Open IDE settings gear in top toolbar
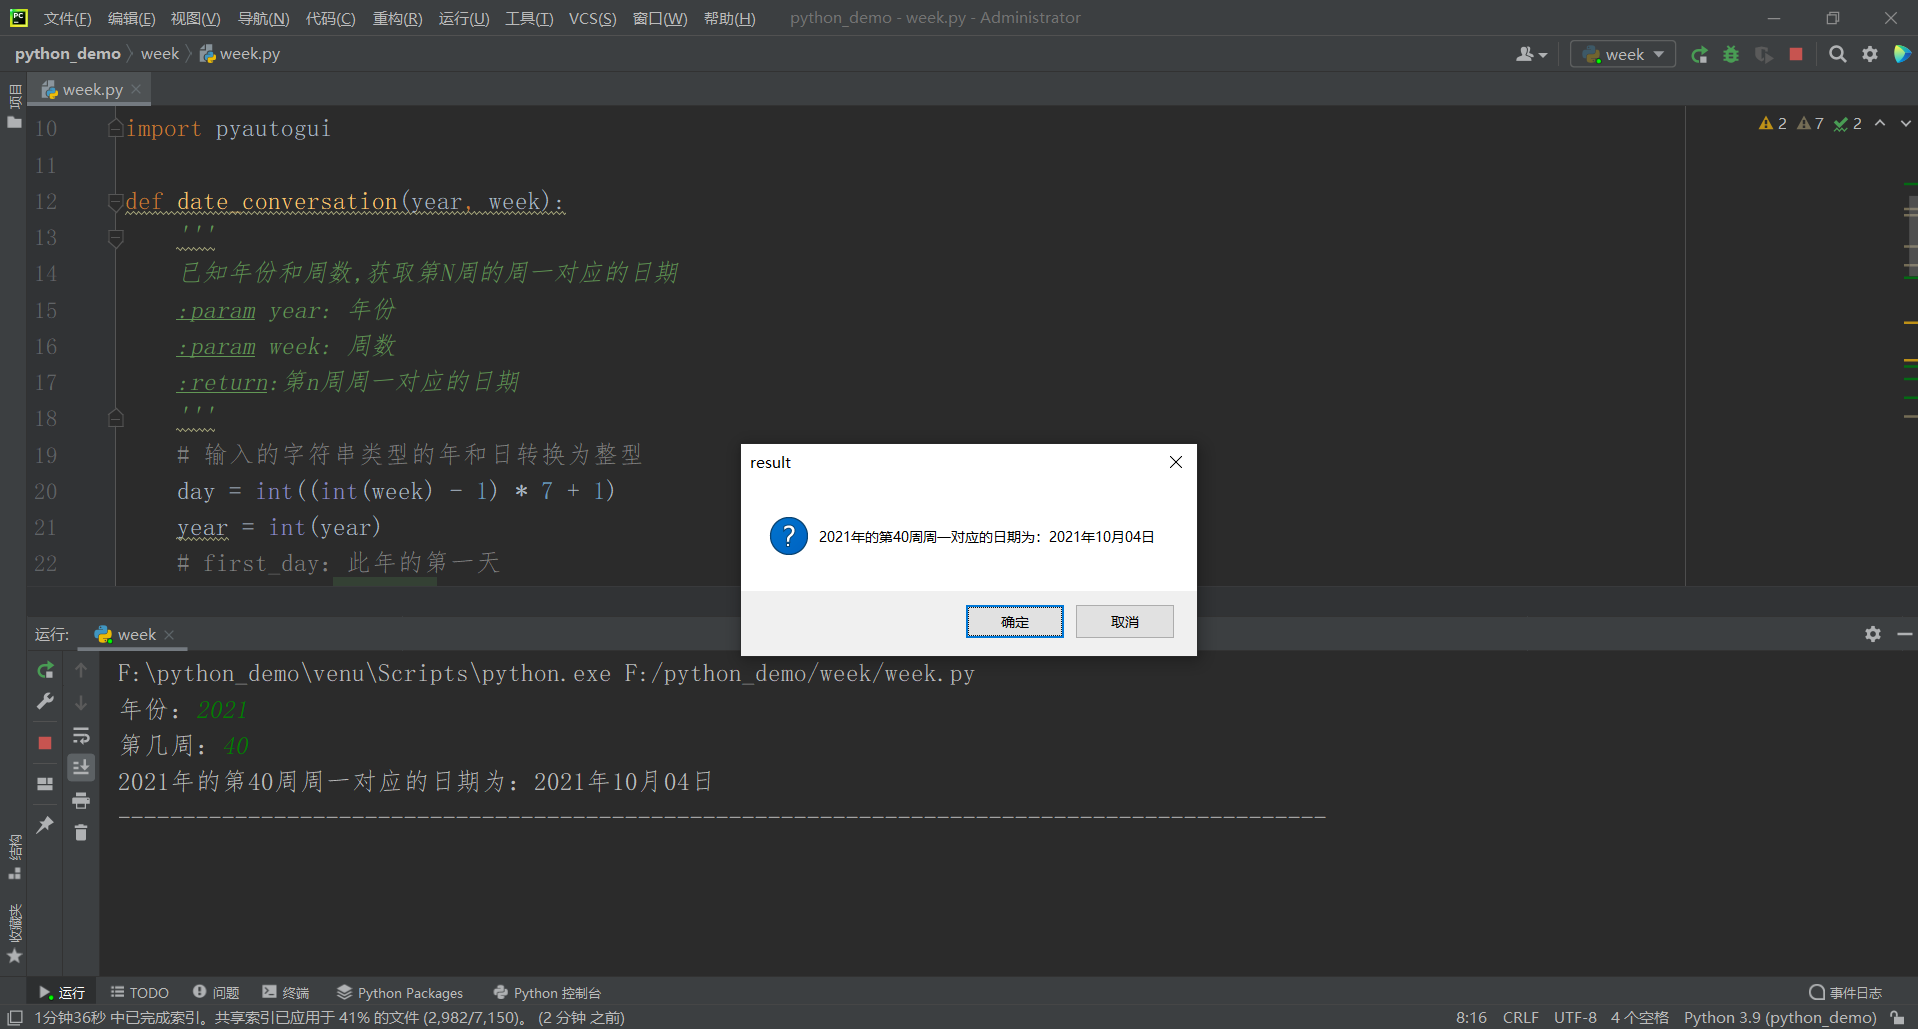1918x1029 pixels. point(1870,55)
